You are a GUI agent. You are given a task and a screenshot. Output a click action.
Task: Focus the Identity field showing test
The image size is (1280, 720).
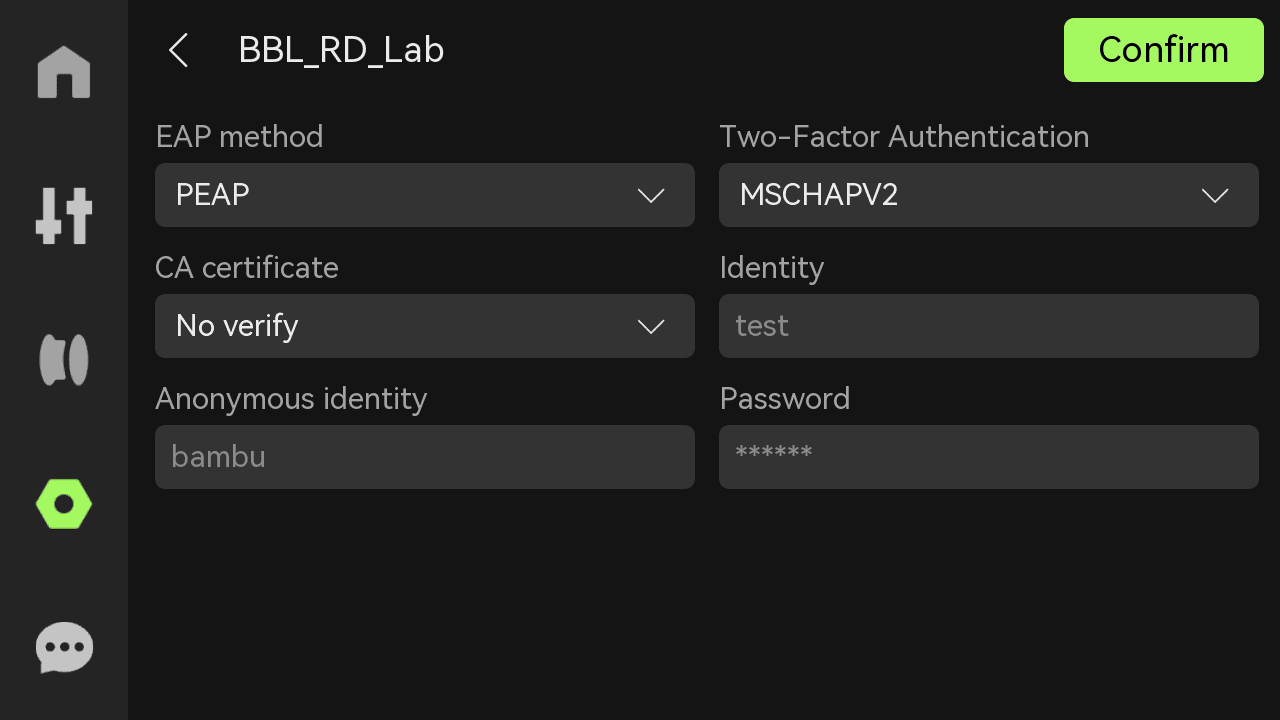coord(989,326)
